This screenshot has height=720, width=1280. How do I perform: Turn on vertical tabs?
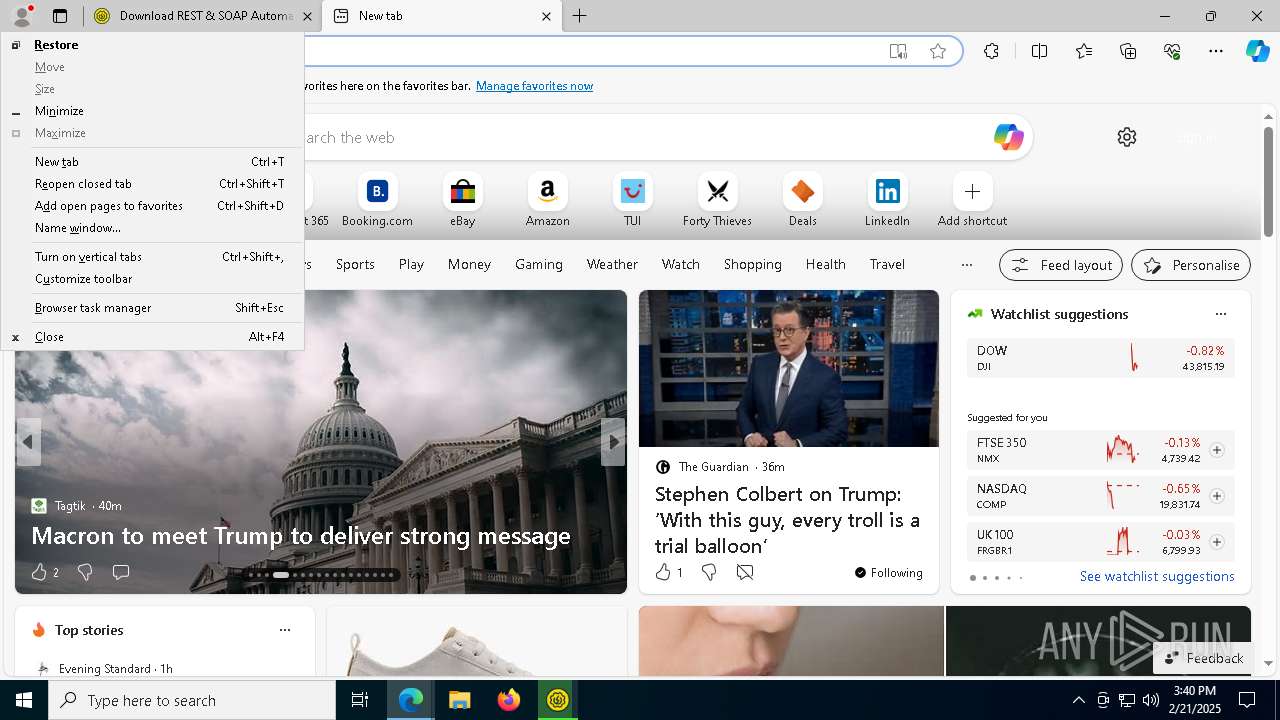(x=153, y=257)
